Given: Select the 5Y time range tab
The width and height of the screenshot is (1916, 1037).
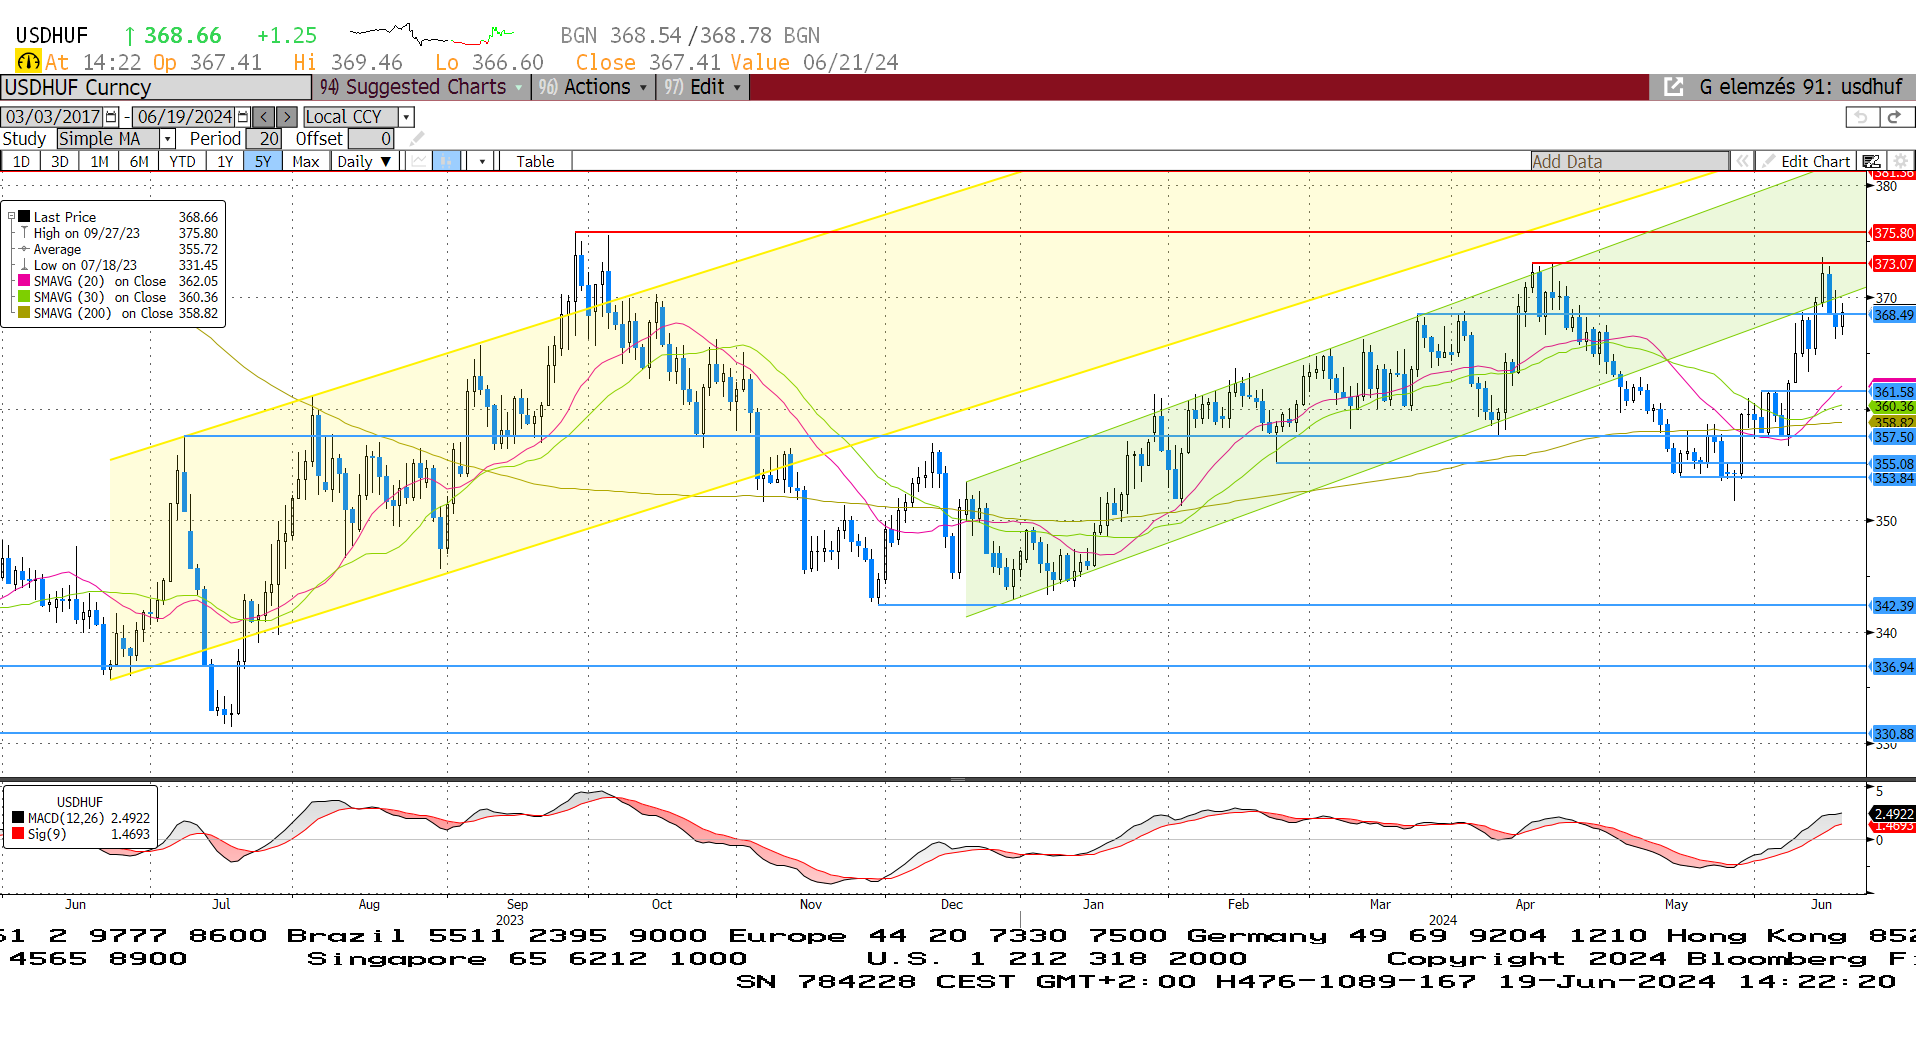Looking at the screenshot, I should click(263, 161).
